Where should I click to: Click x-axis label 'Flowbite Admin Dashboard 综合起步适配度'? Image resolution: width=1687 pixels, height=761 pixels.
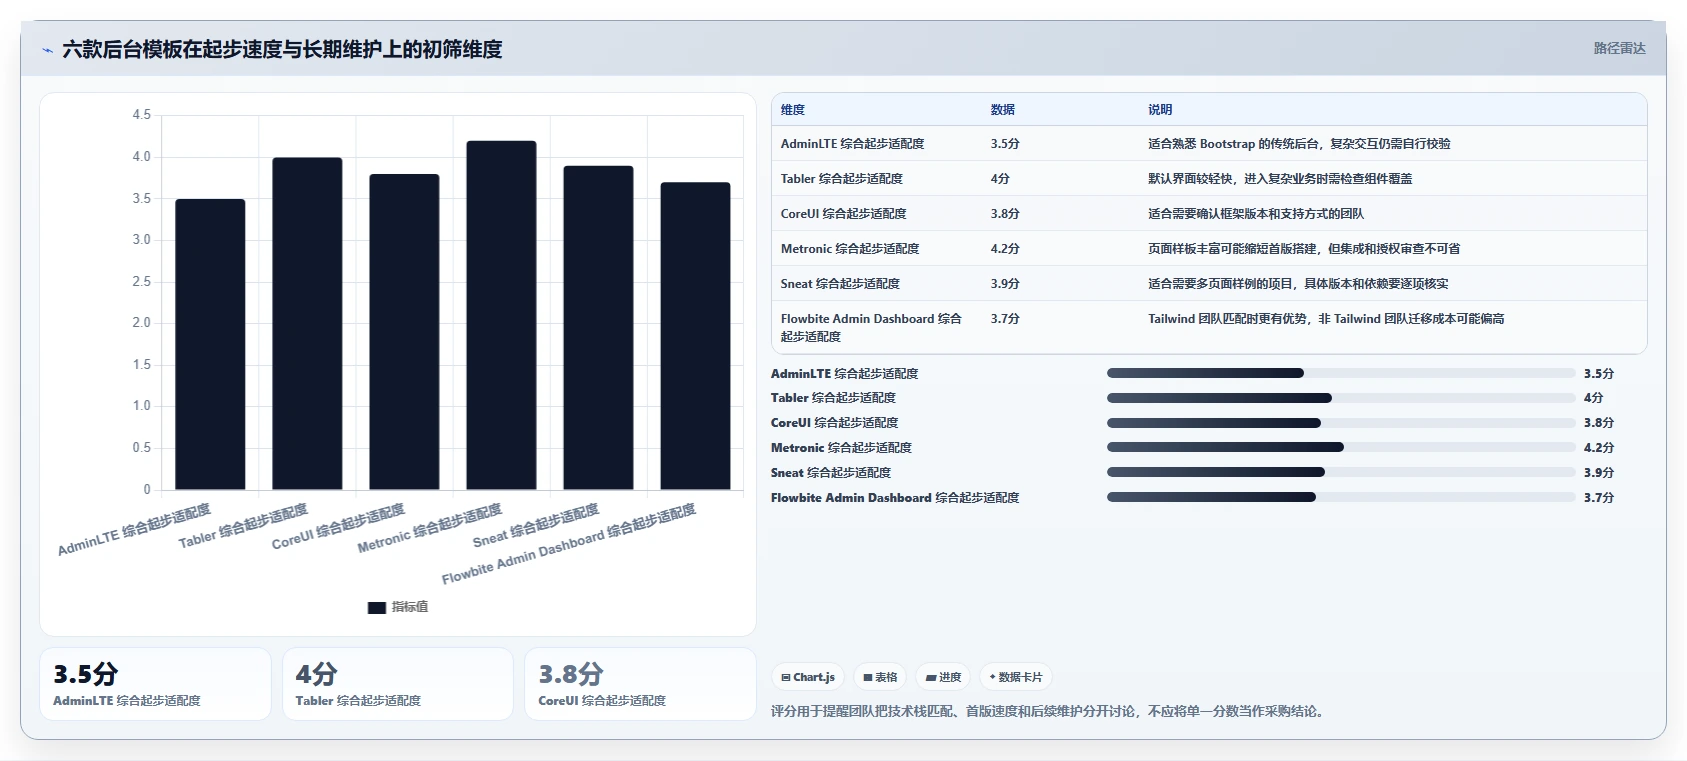pyautogui.click(x=568, y=545)
